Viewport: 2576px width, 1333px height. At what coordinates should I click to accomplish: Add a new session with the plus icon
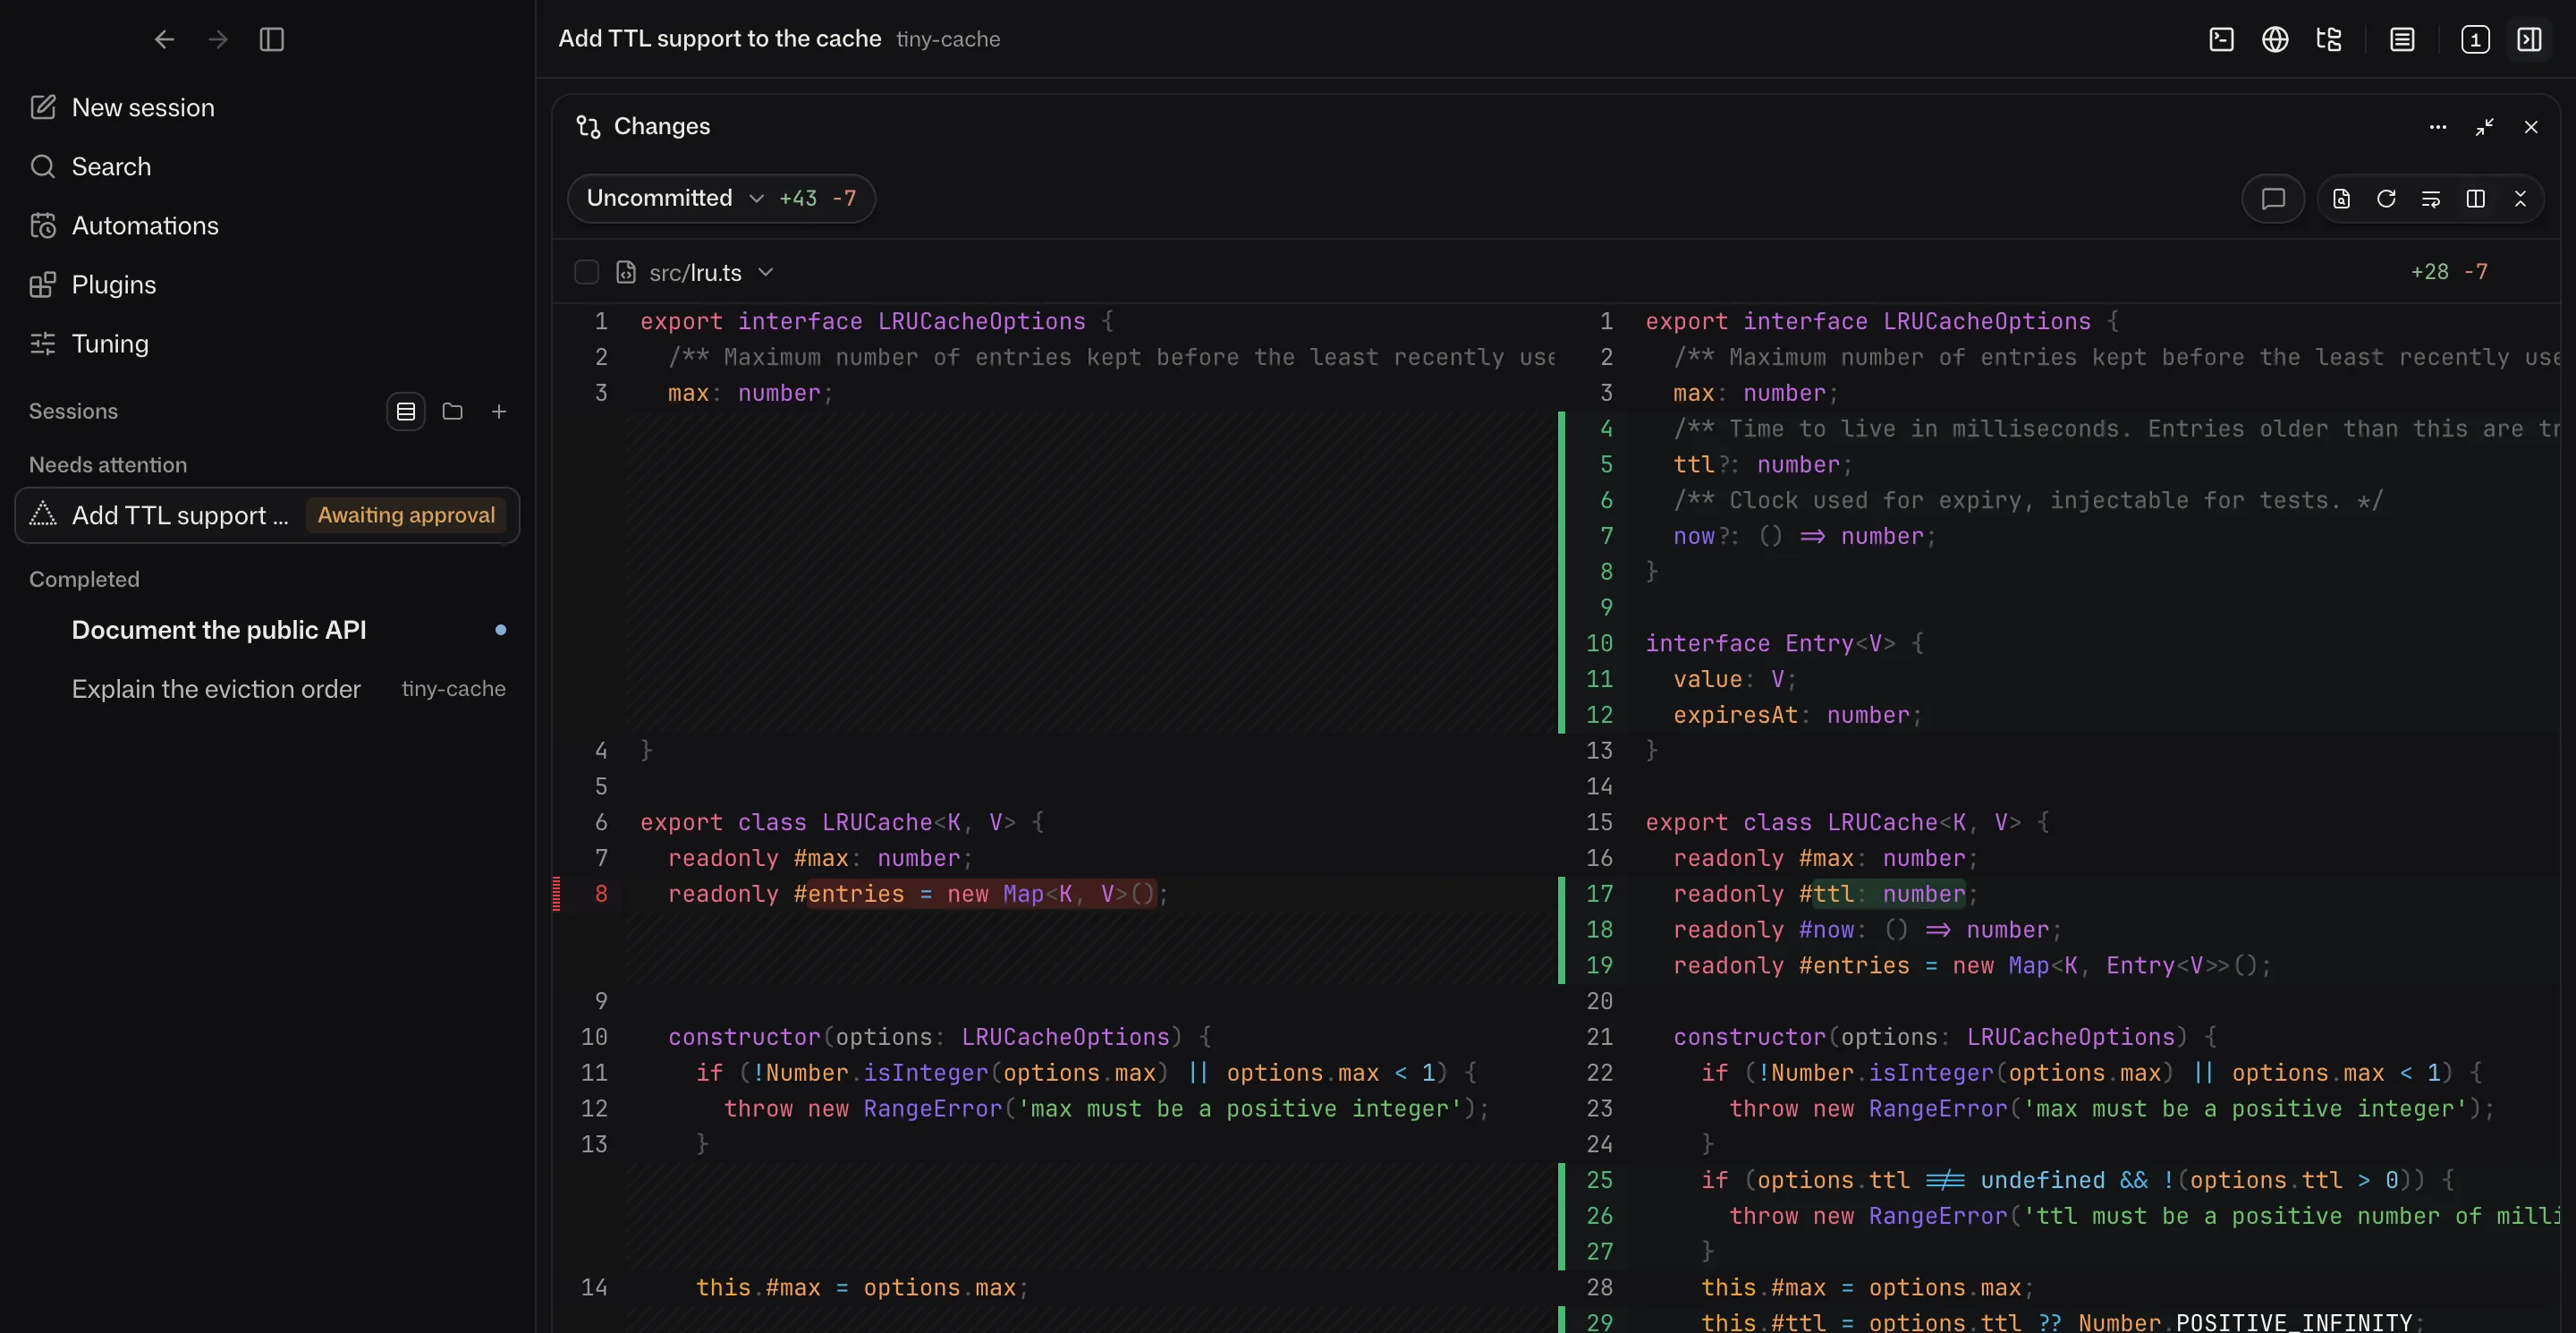[499, 411]
